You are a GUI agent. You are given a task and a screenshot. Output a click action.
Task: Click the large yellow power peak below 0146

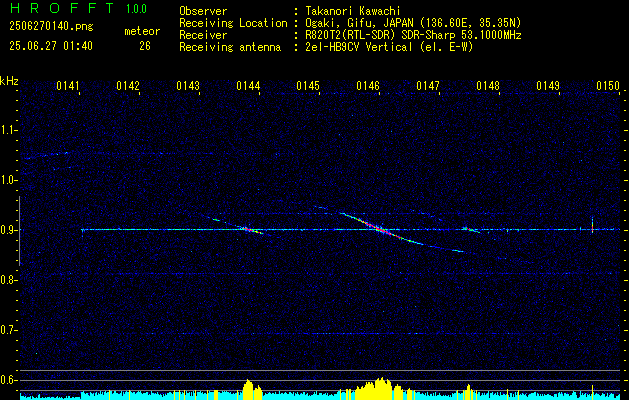click(377, 388)
